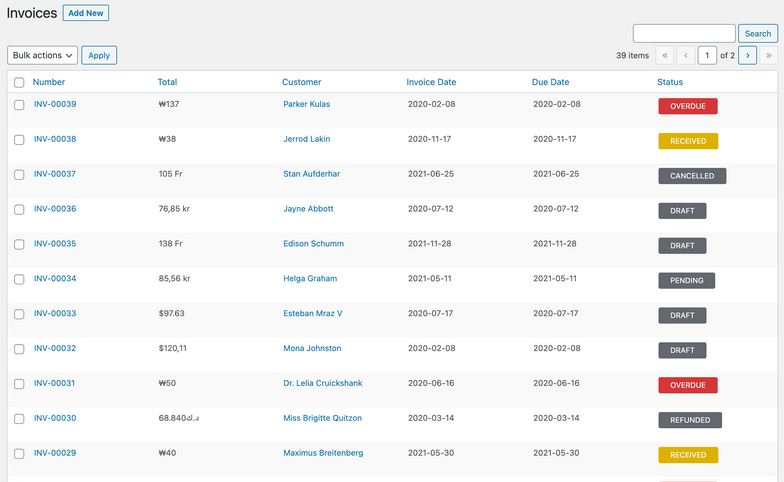Open the Bulk actions dropdown

[x=42, y=56]
